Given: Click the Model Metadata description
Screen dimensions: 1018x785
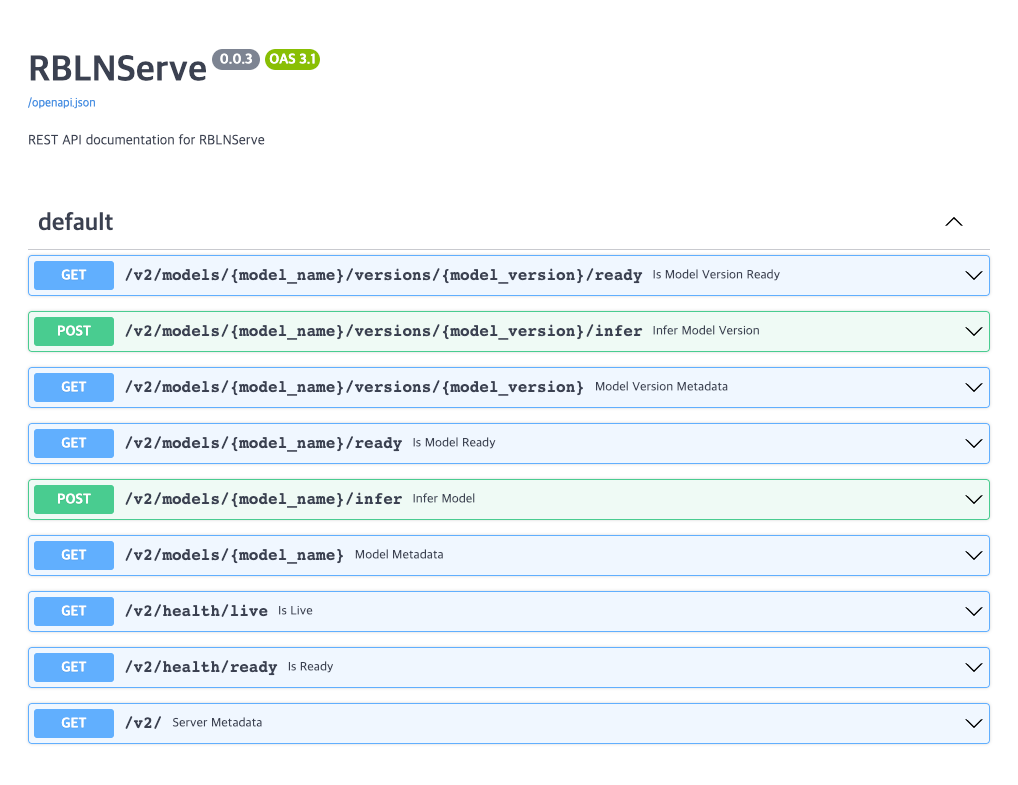Looking at the screenshot, I should 399,554.
